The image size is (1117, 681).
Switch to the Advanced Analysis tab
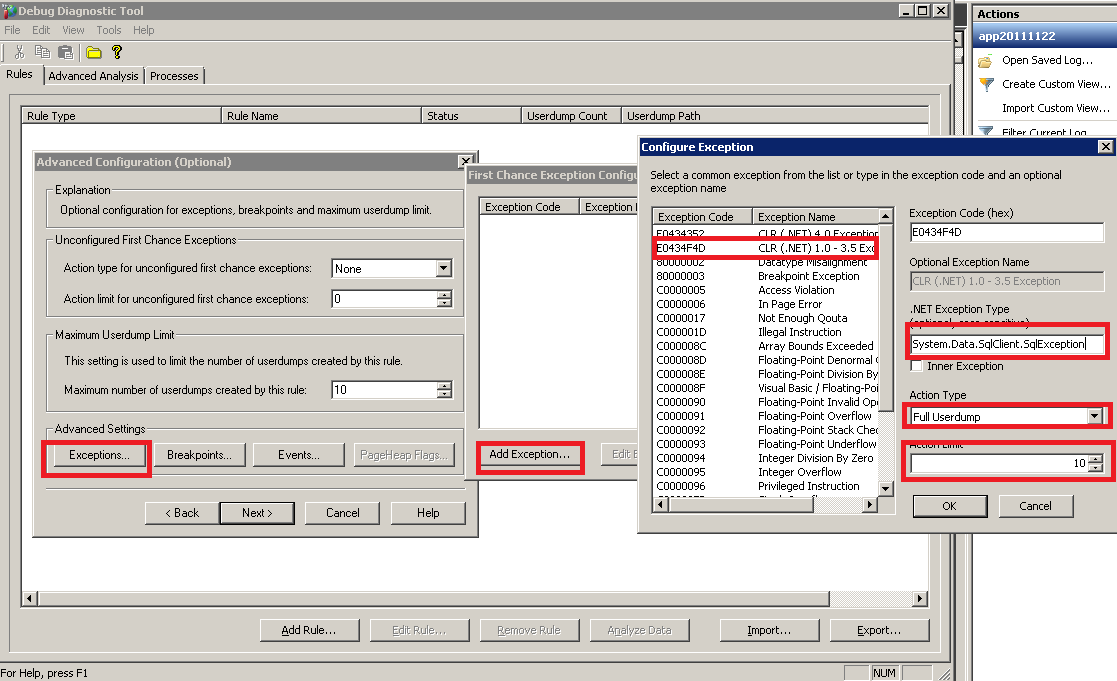[x=93, y=76]
